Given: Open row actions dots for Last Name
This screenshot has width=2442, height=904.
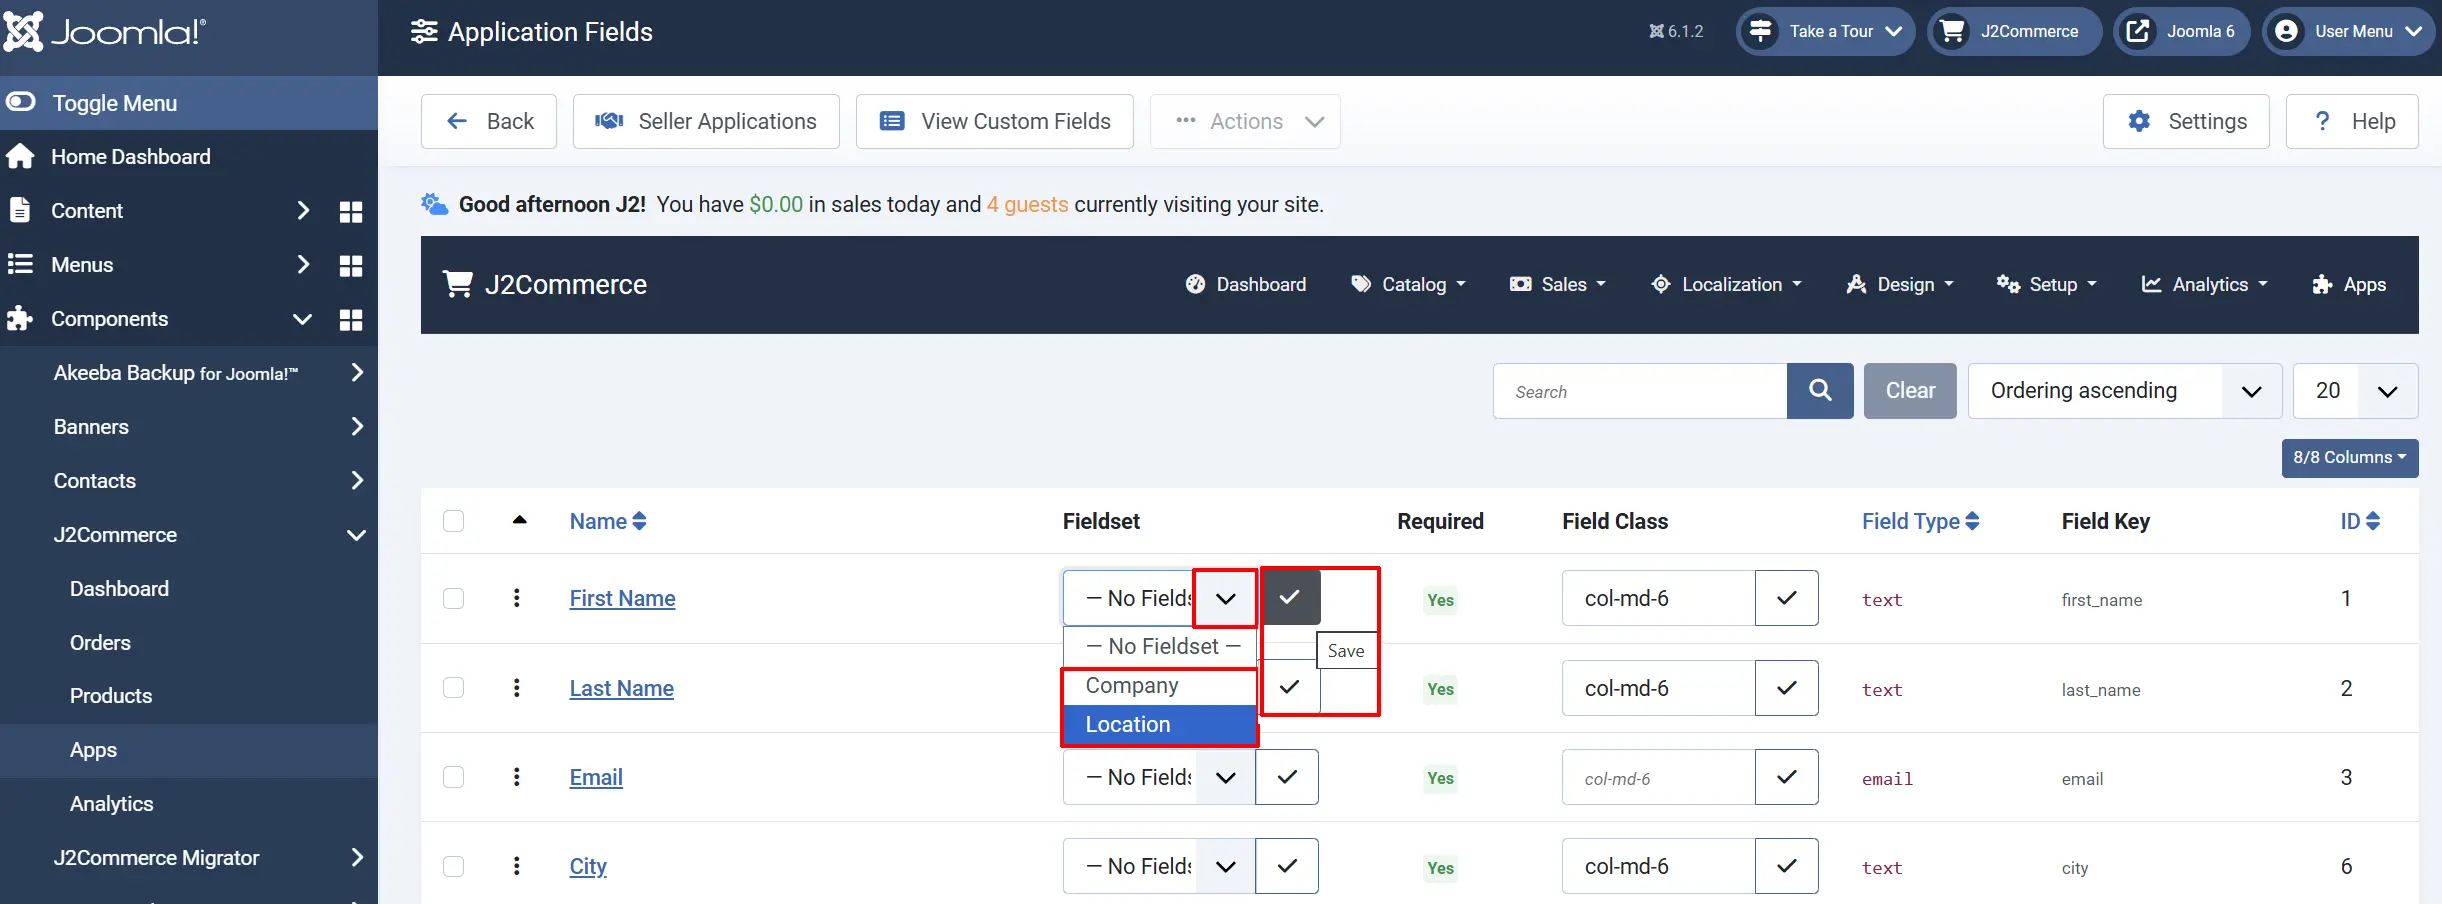Looking at the screenshot, I should (516, 688).
